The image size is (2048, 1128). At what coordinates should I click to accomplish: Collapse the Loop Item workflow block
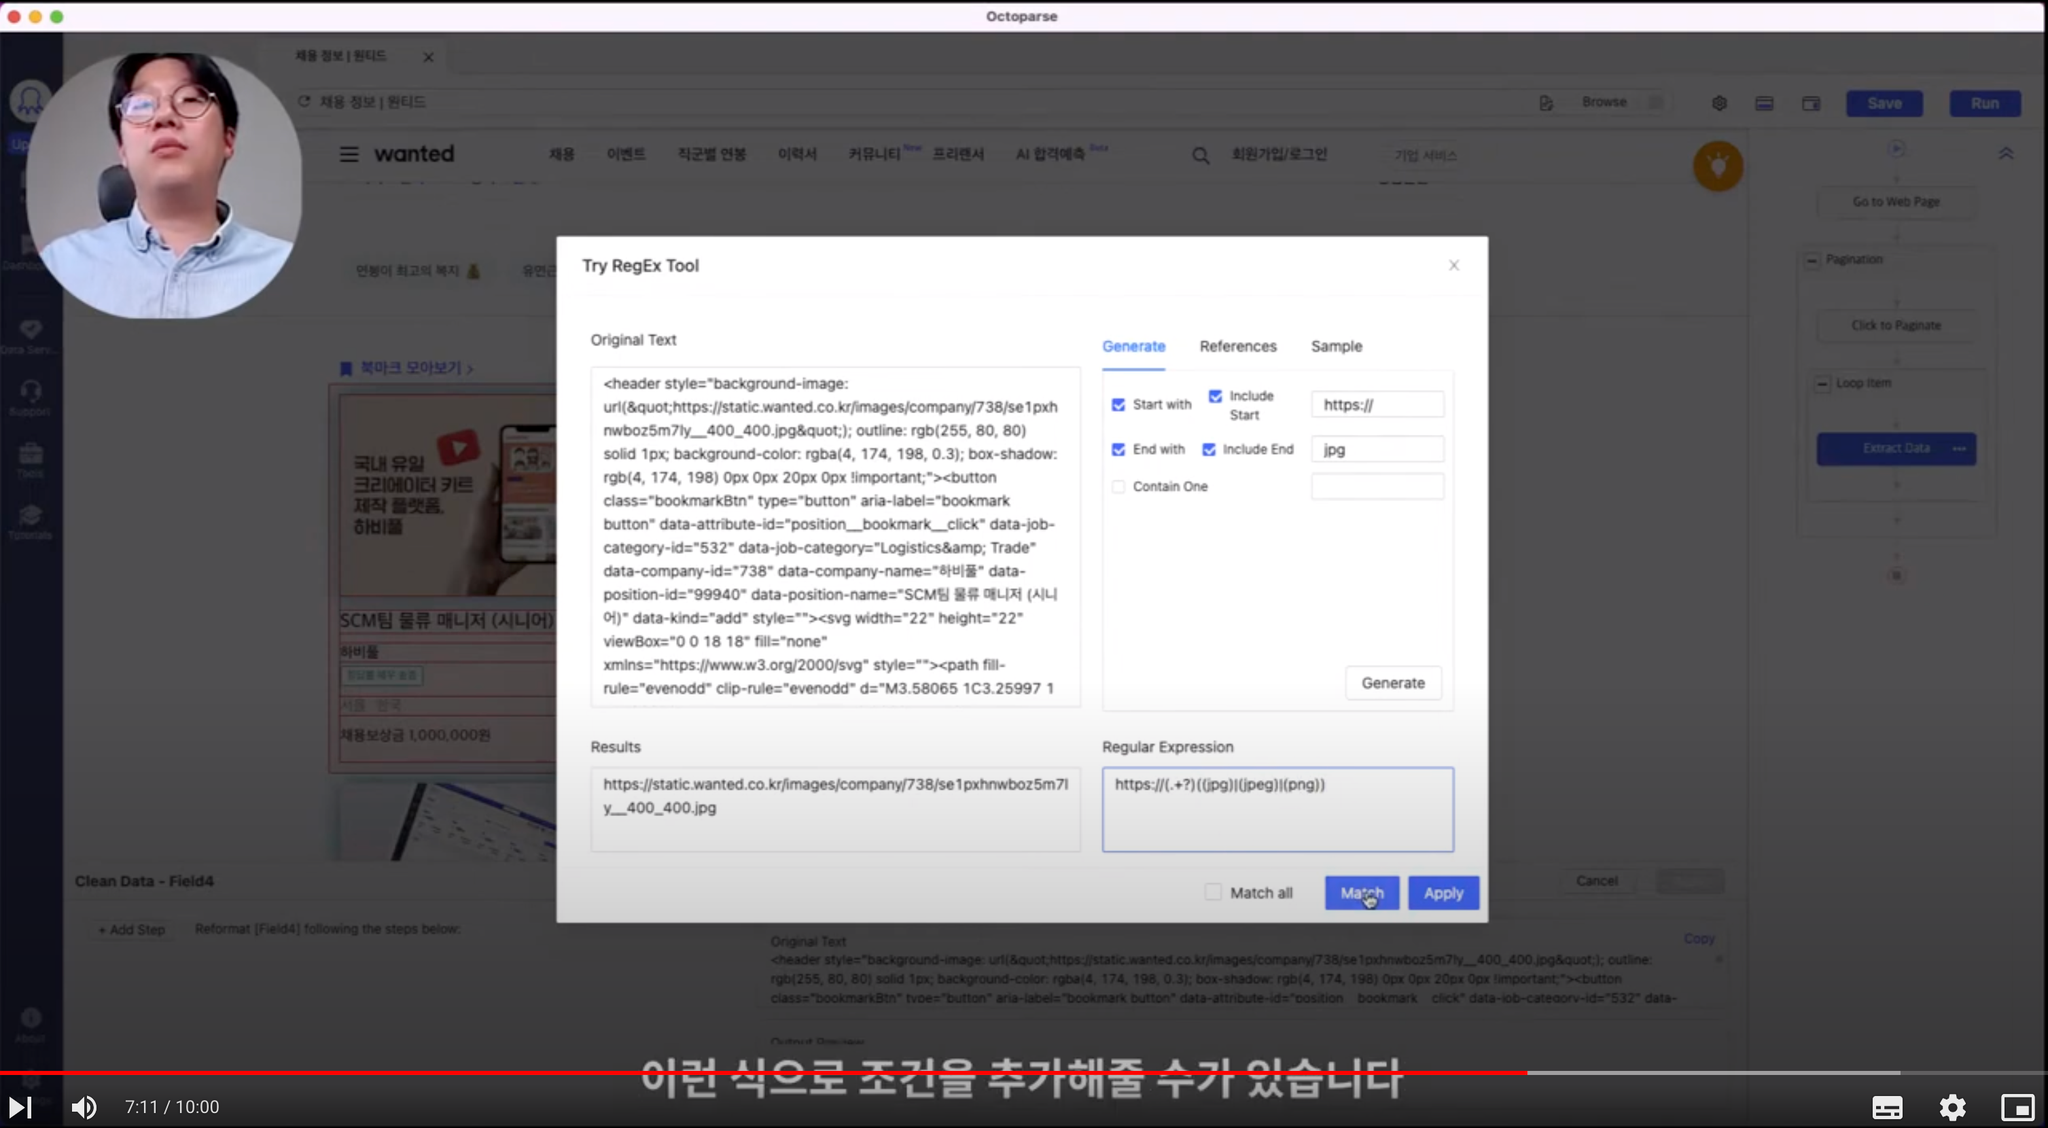point(1822,384)
